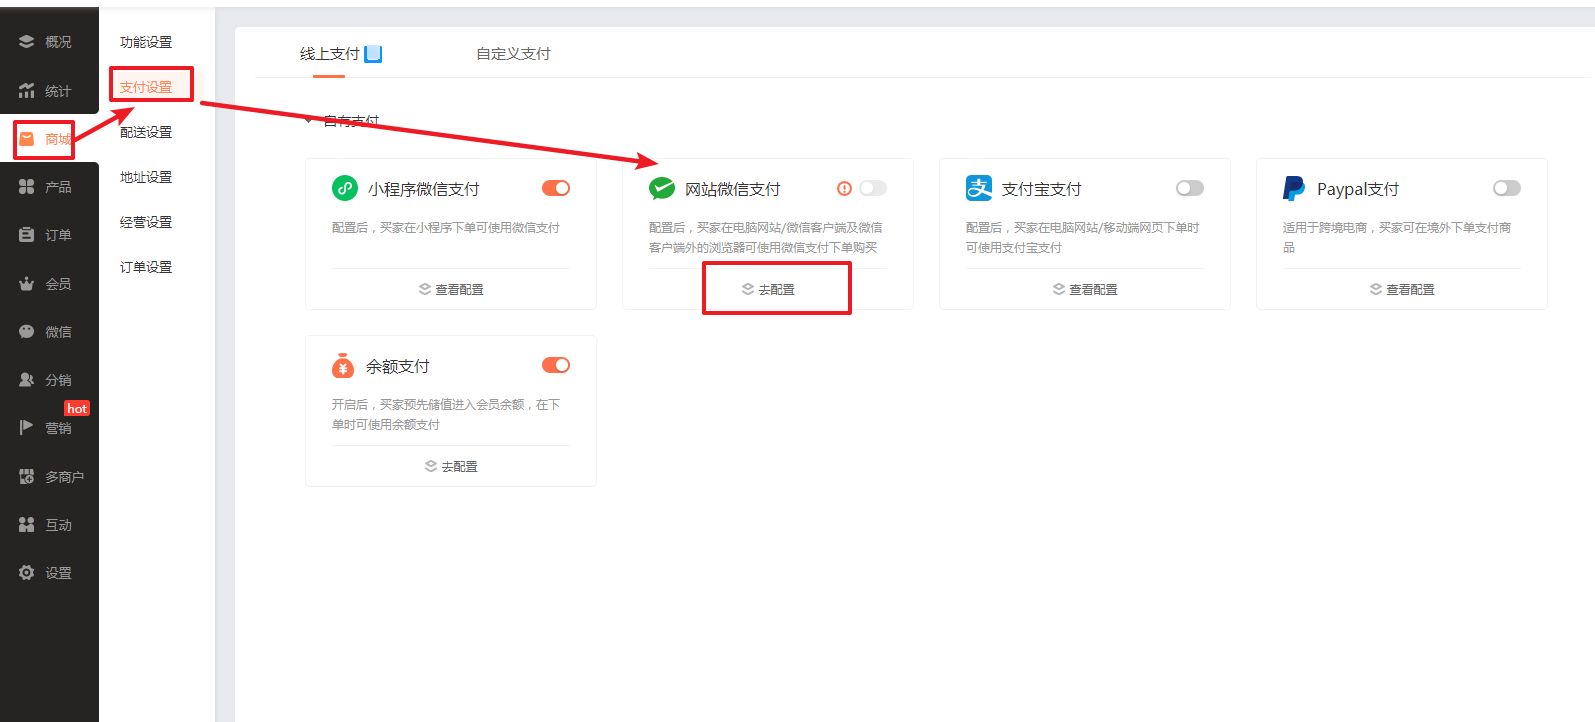Click the 网站微信支付 WeChat pay logo
Screen dimensions: 1595x722
tap(662, 188)
